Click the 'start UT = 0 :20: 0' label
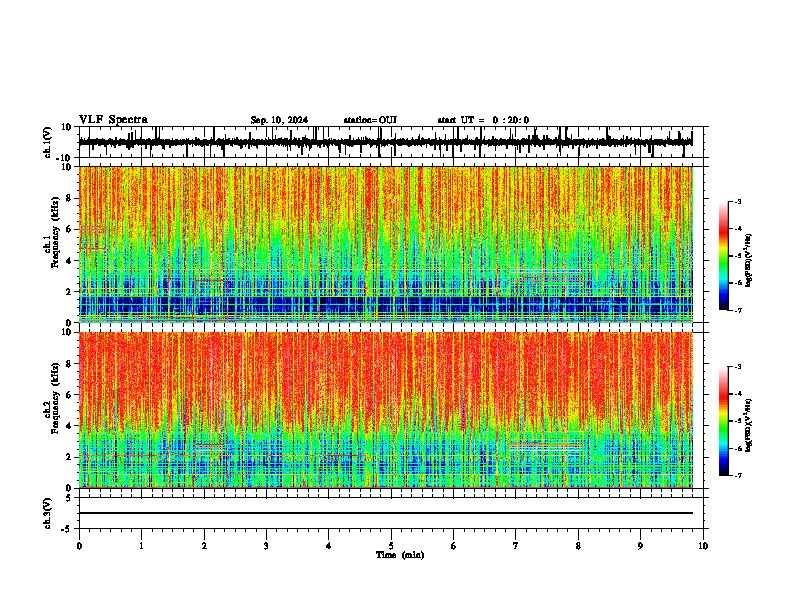 click(483, 120)
